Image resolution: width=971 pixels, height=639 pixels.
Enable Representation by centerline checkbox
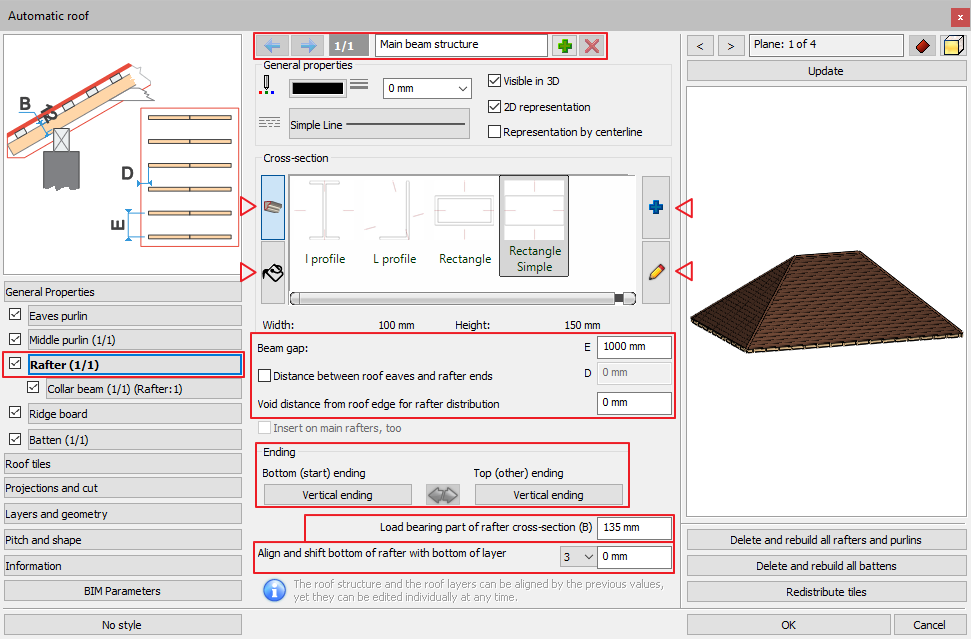(494, 132)
